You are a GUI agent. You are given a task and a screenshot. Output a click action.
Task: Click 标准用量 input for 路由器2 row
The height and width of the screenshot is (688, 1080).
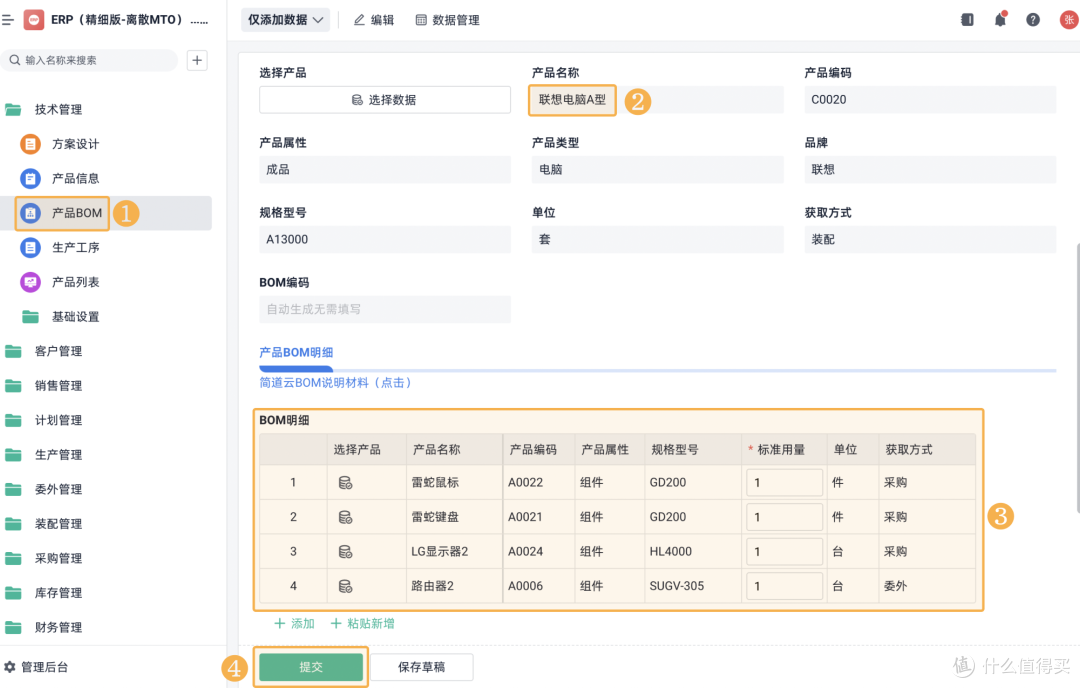pos(785,586)
